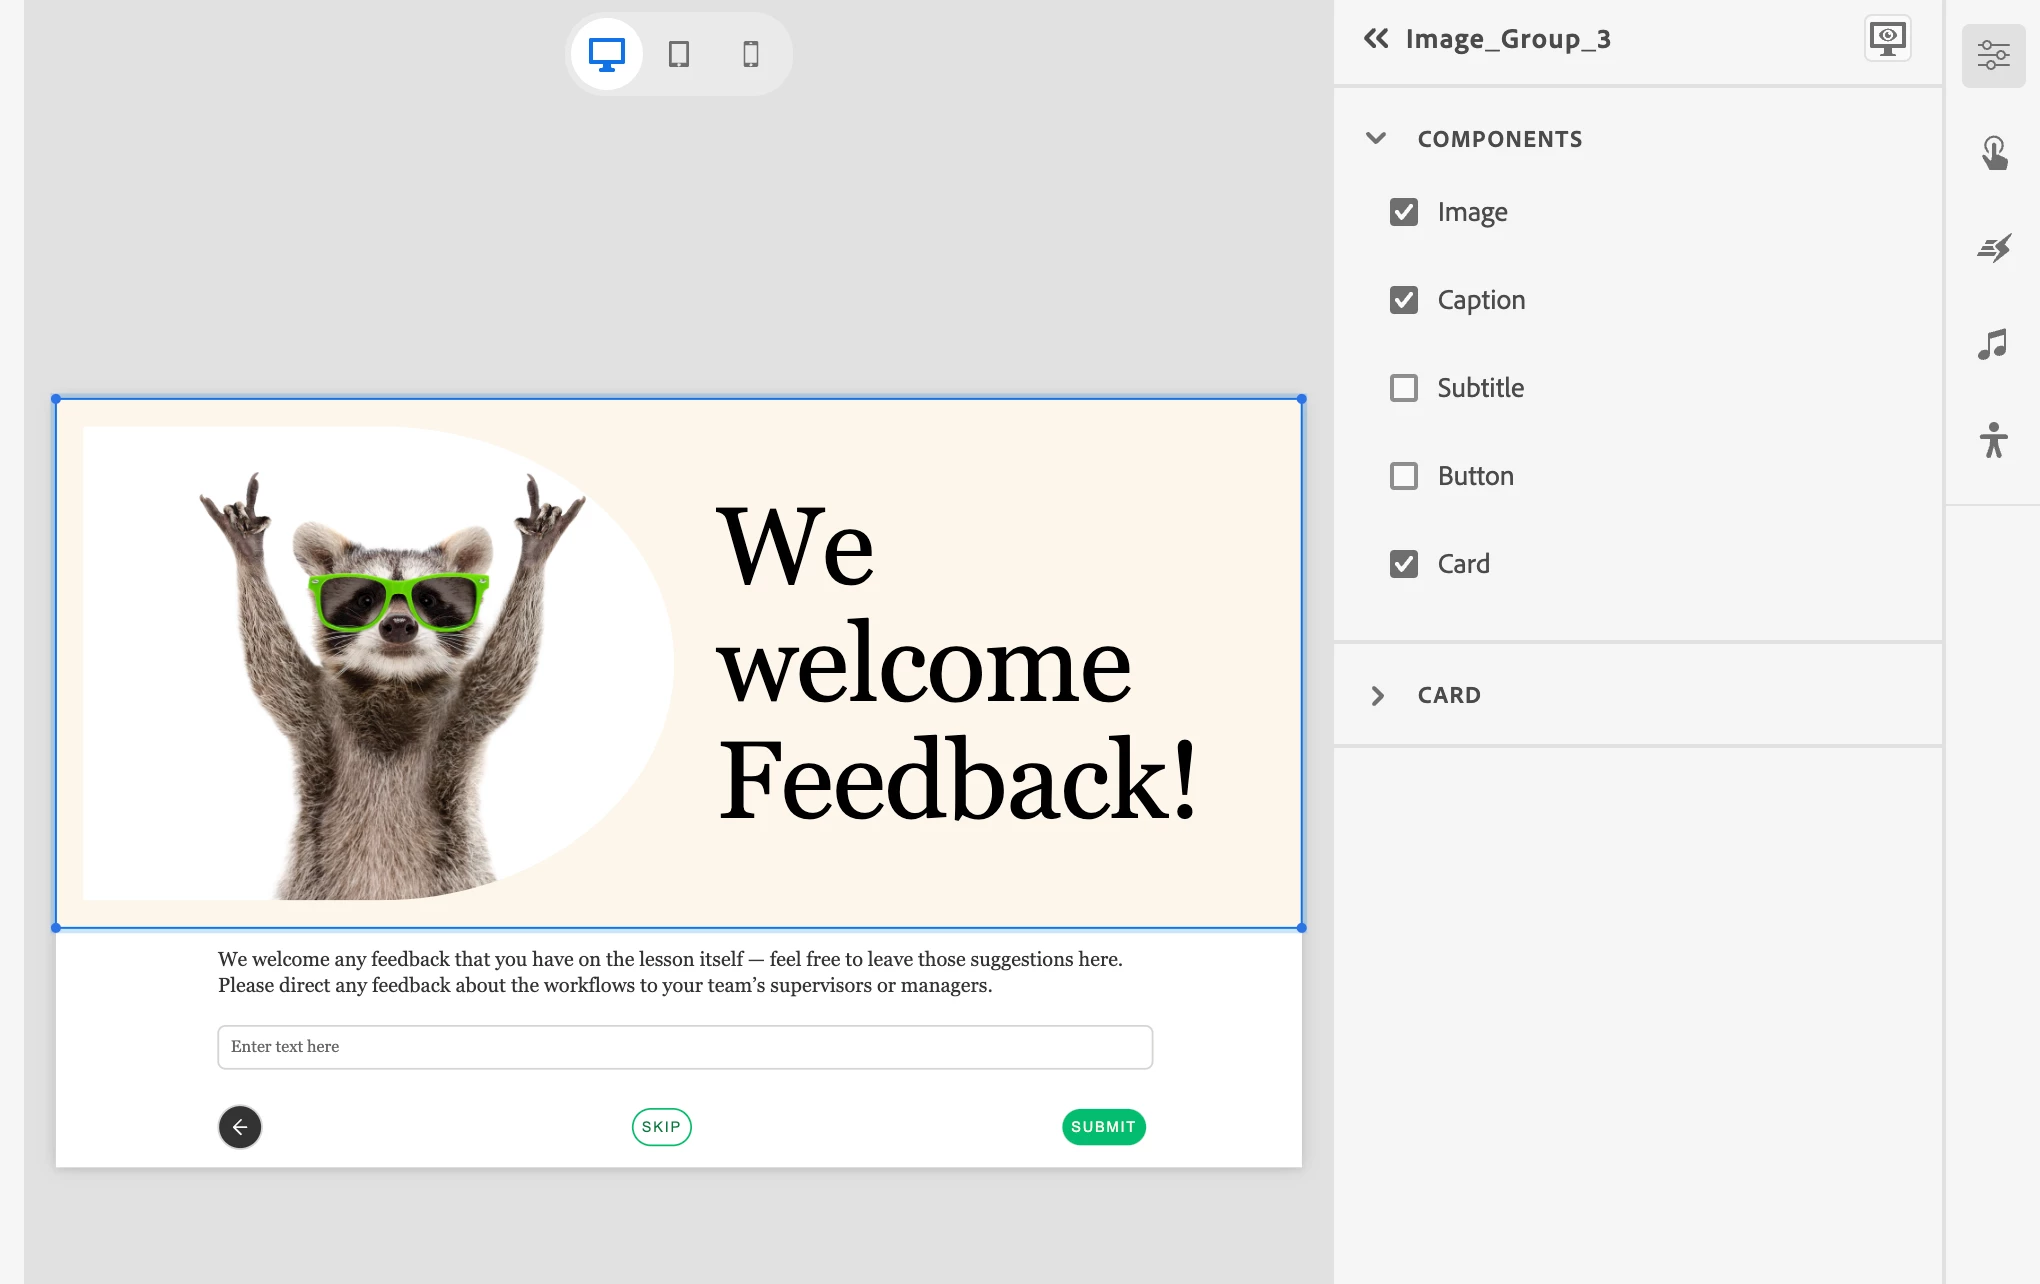Collapse the Image_Group_3 properties panel
This screenshot has width=2040, height=1284.
point(1376,39)
